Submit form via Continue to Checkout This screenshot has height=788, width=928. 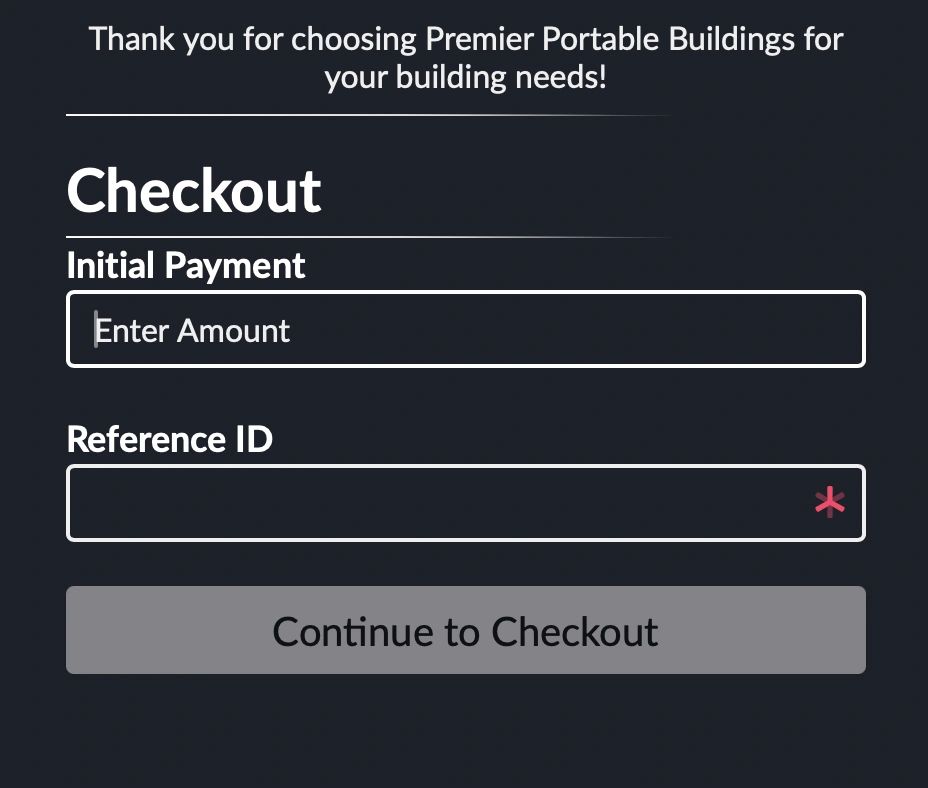(465, 631)
